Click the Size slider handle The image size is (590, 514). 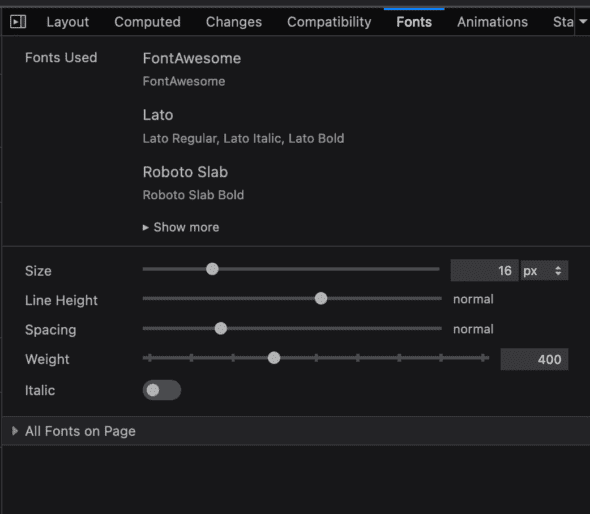(212, 269)
